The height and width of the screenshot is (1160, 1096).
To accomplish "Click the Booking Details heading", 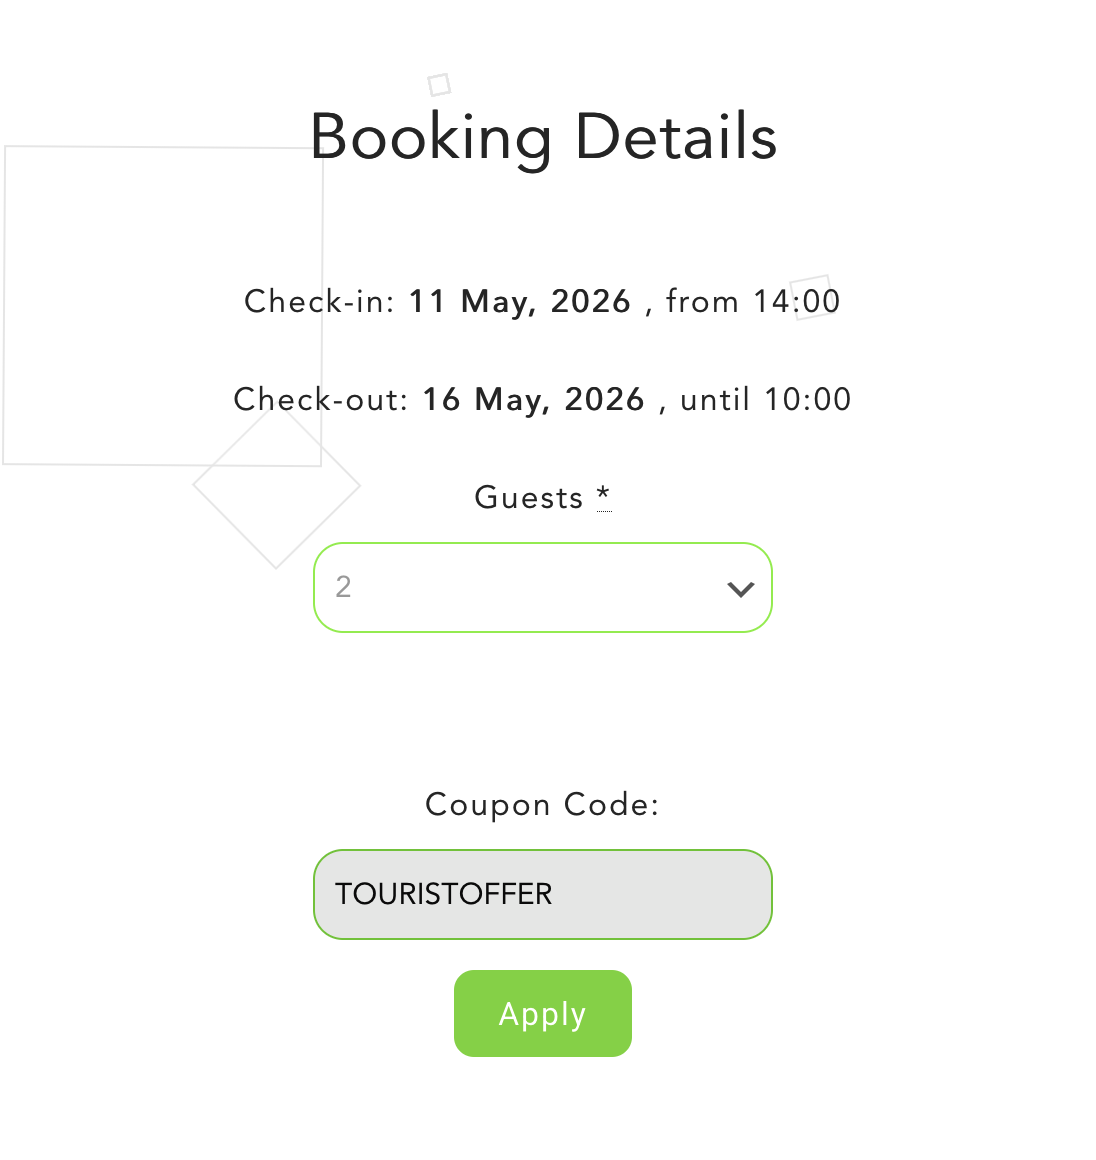I will tap(543, 137).
